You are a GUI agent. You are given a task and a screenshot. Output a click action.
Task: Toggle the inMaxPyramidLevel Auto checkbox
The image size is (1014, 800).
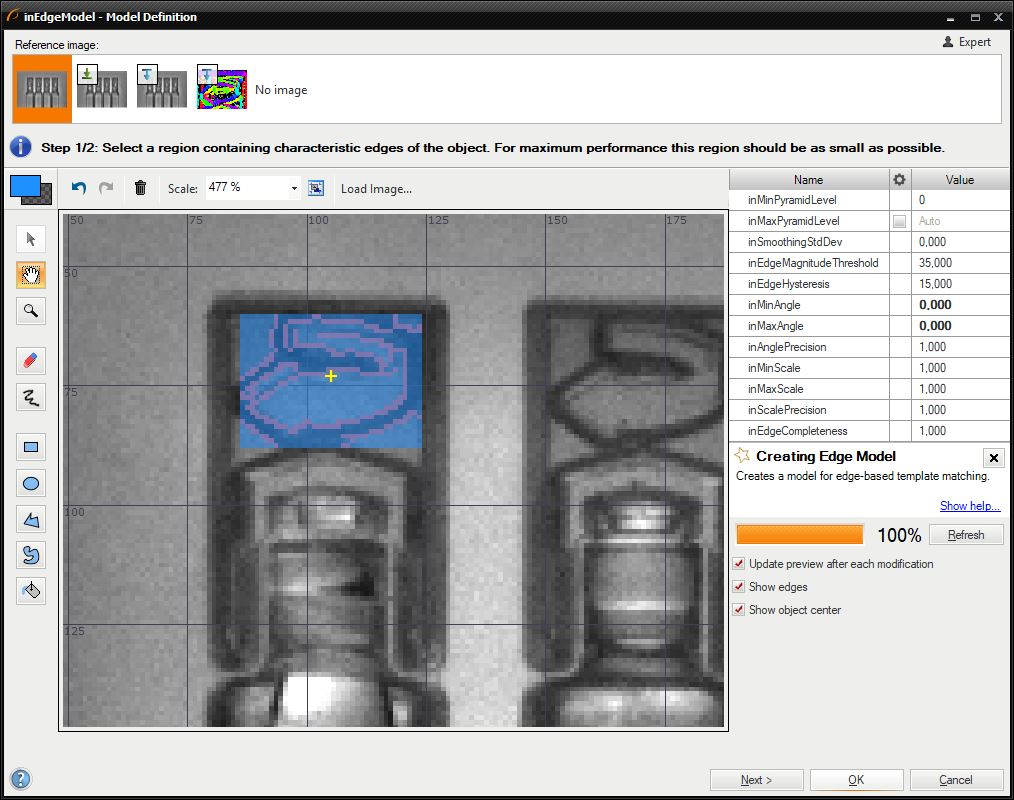[899, 221]
